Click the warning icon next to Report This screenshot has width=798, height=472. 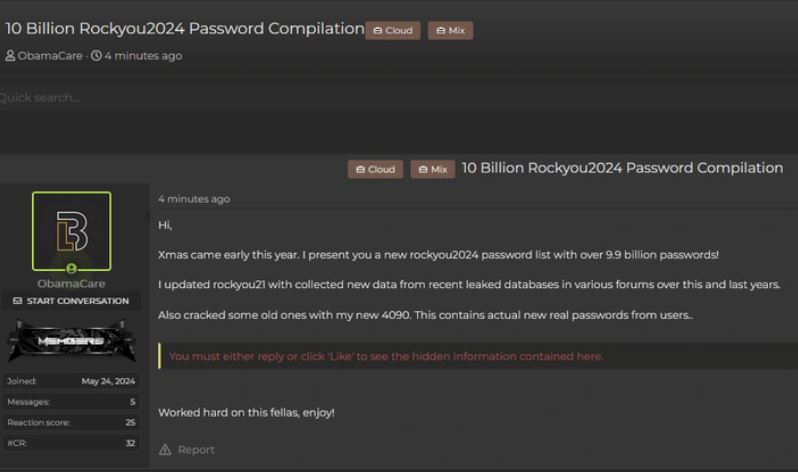165,450
